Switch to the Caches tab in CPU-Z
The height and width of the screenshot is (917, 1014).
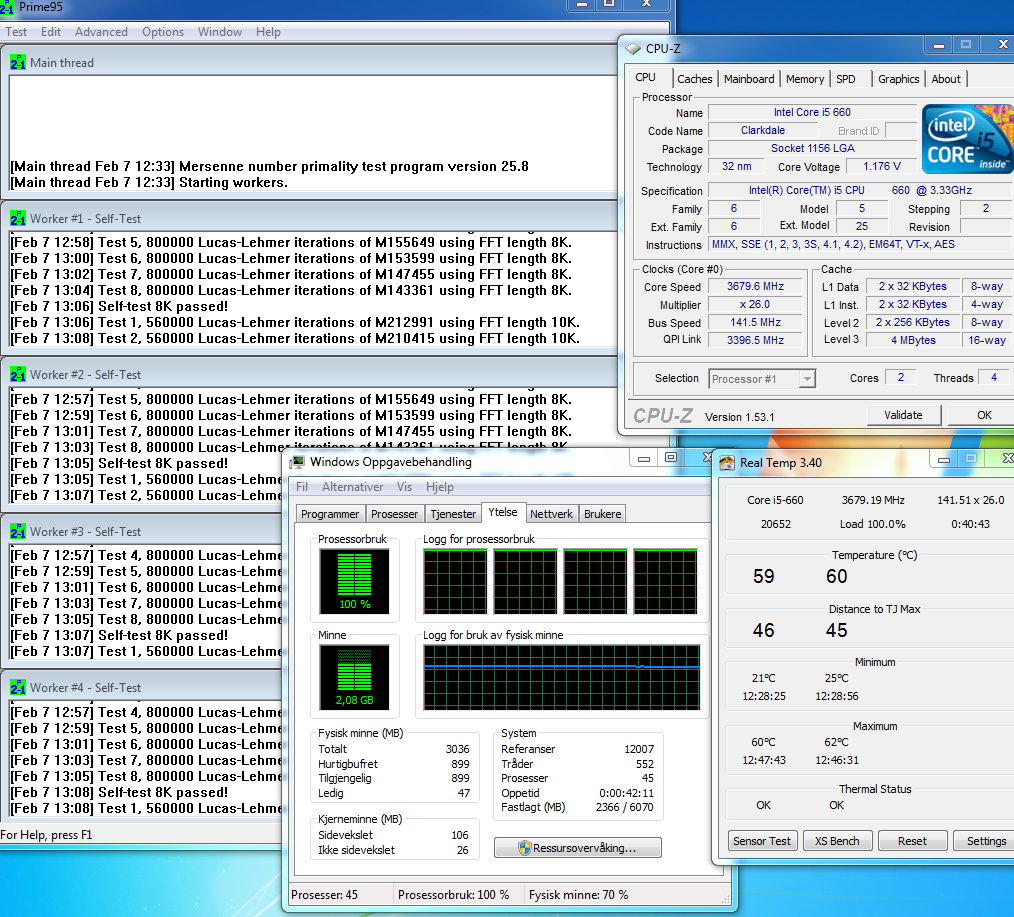[695, 79]
